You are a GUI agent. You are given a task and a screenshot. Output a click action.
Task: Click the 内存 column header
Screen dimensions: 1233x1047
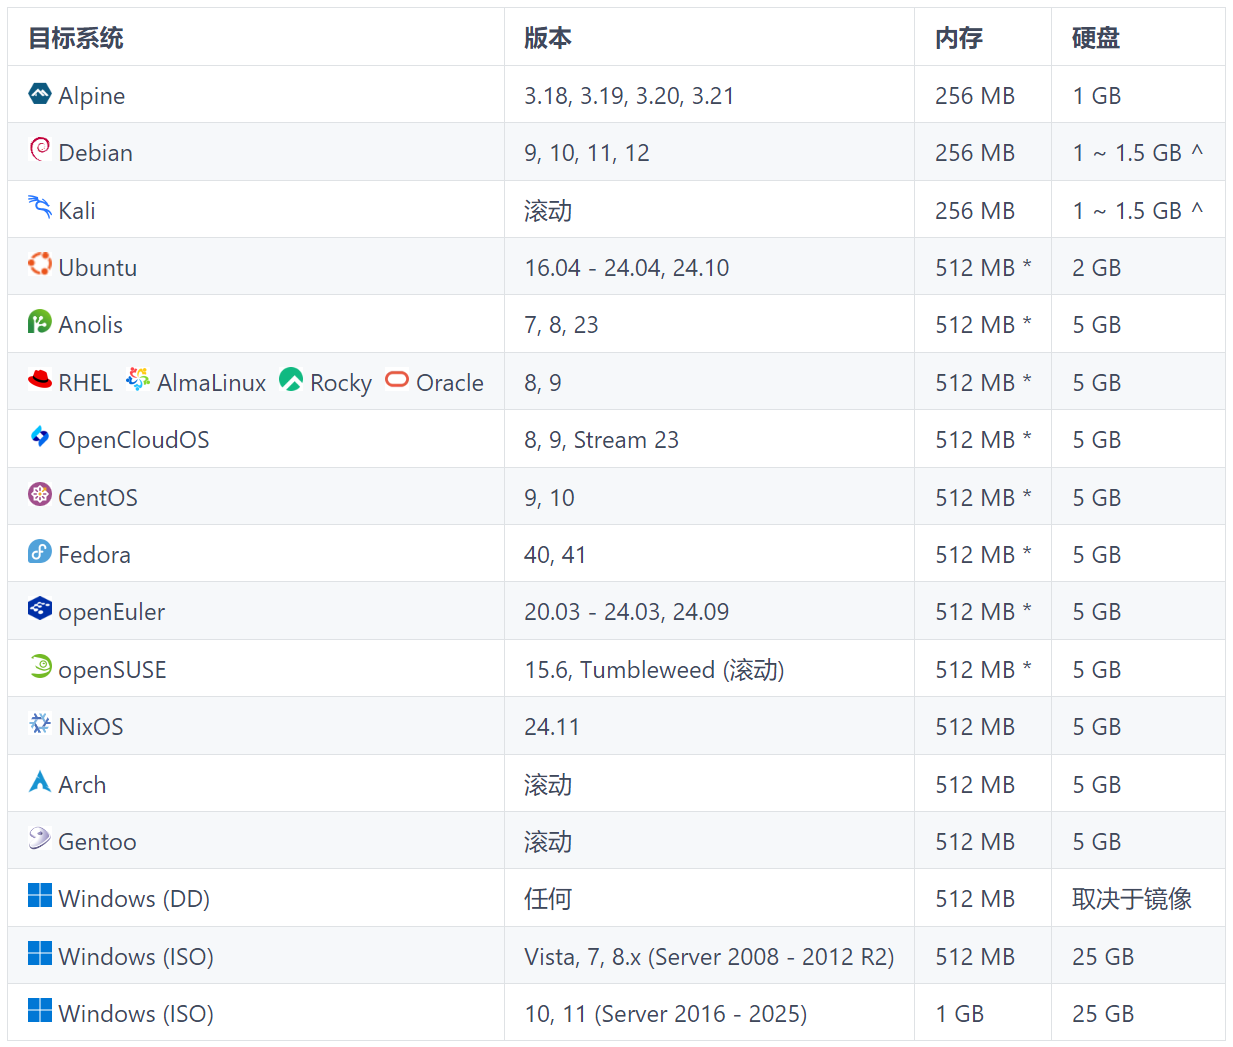958,38
